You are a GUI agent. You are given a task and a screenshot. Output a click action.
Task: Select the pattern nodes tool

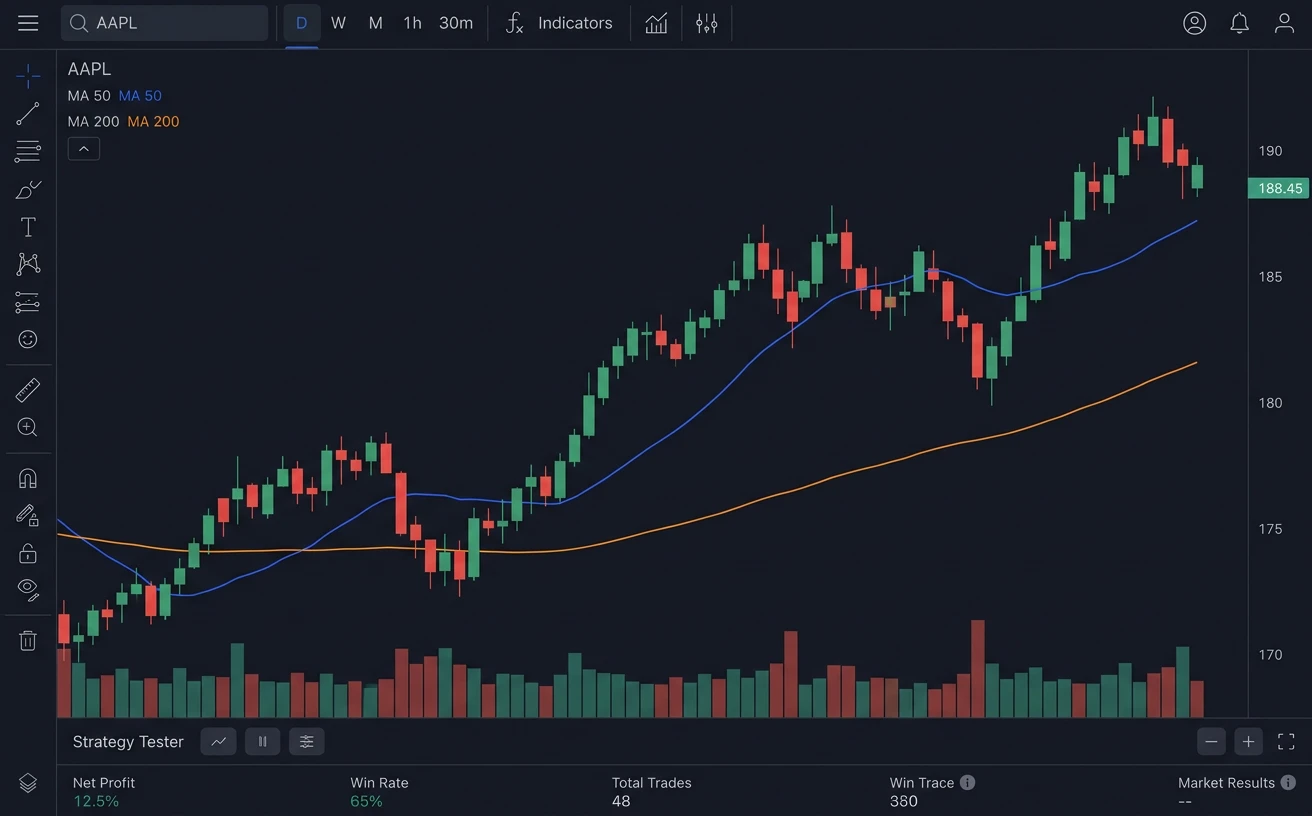28,264
